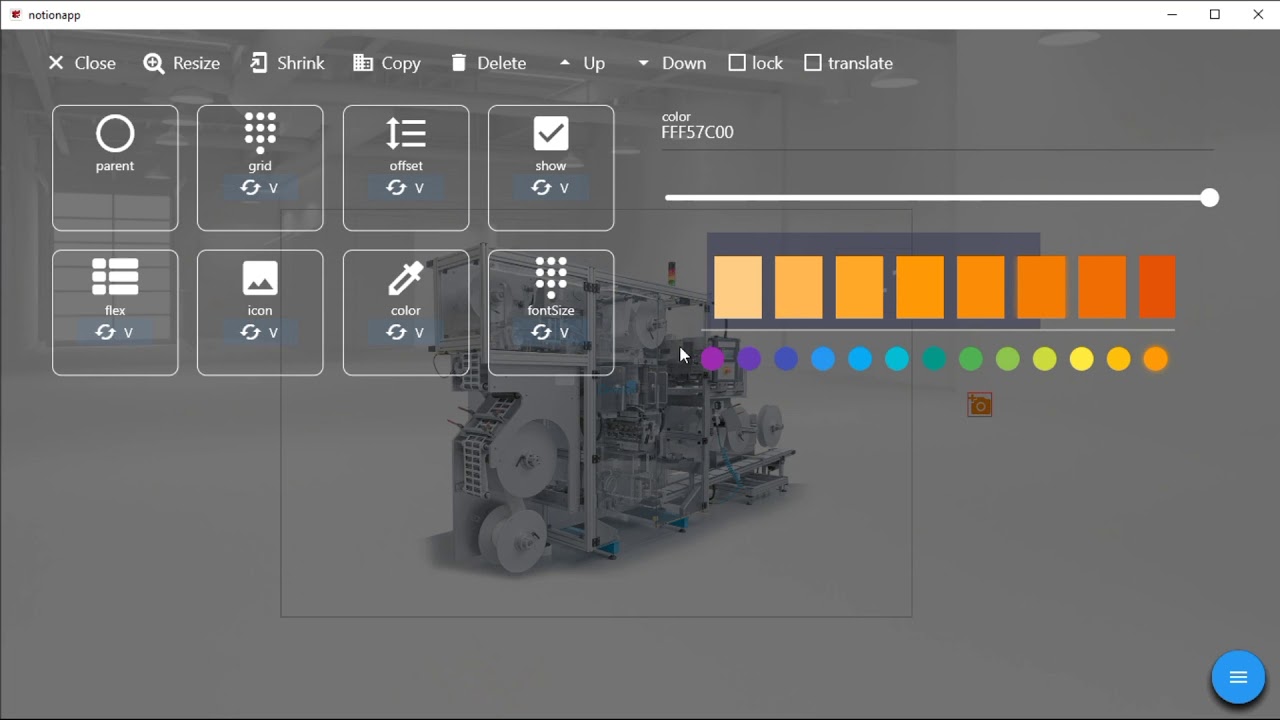Viewport: 1280px width, 720px height.
Task: Click the color hex field FFF57C00
Action: 937,130
